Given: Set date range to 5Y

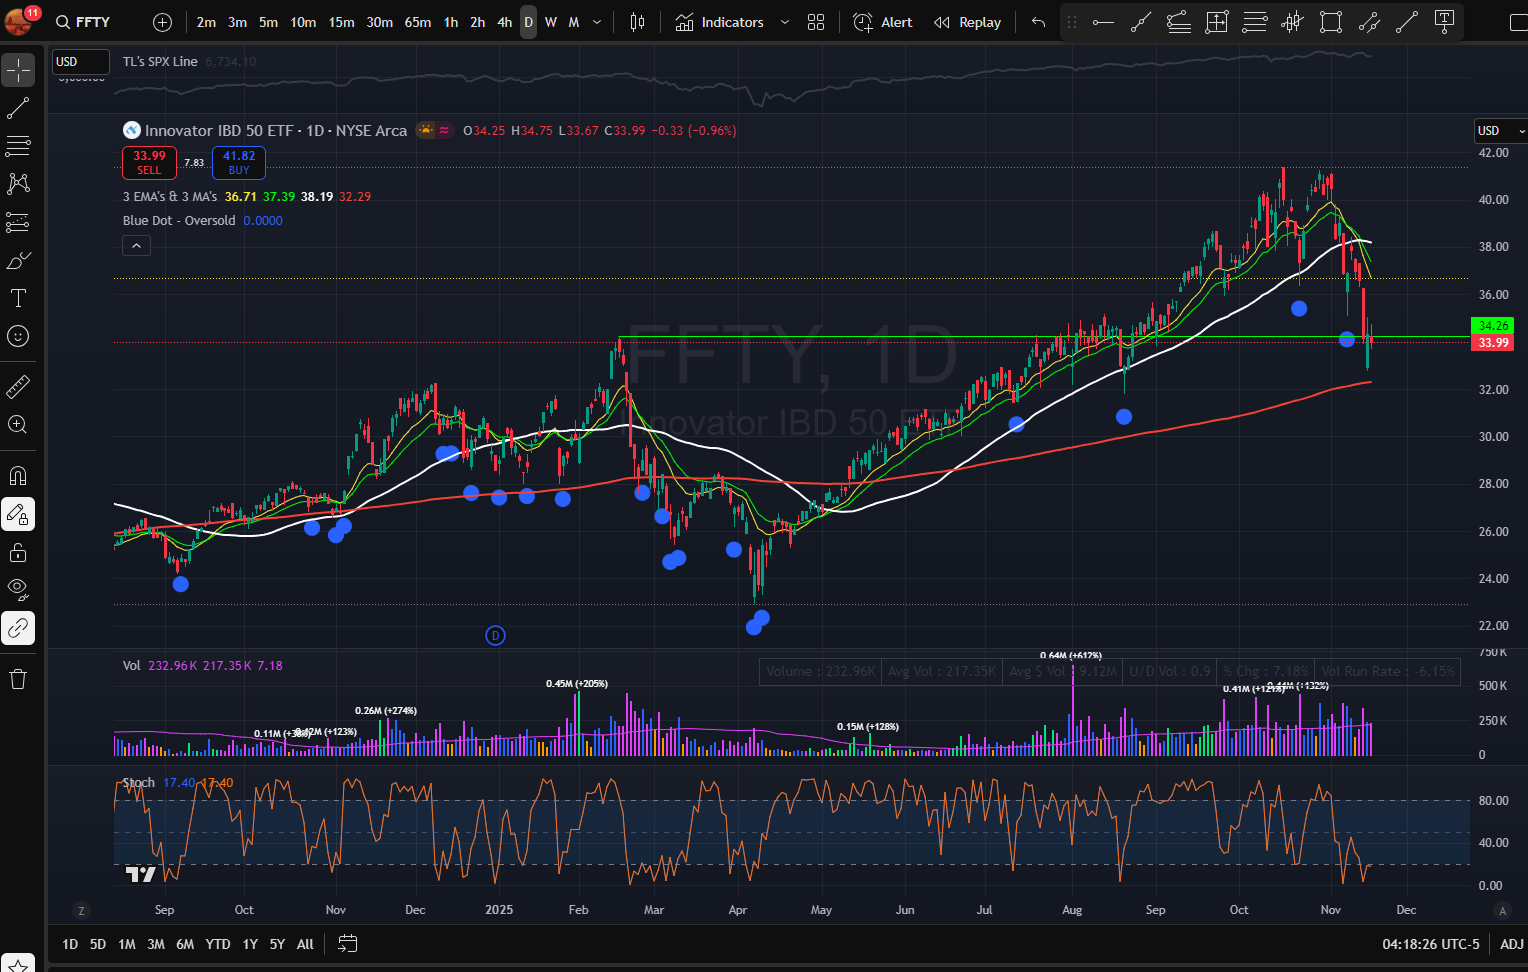Looking at the screenshot, I should click(x=277, y=944).
